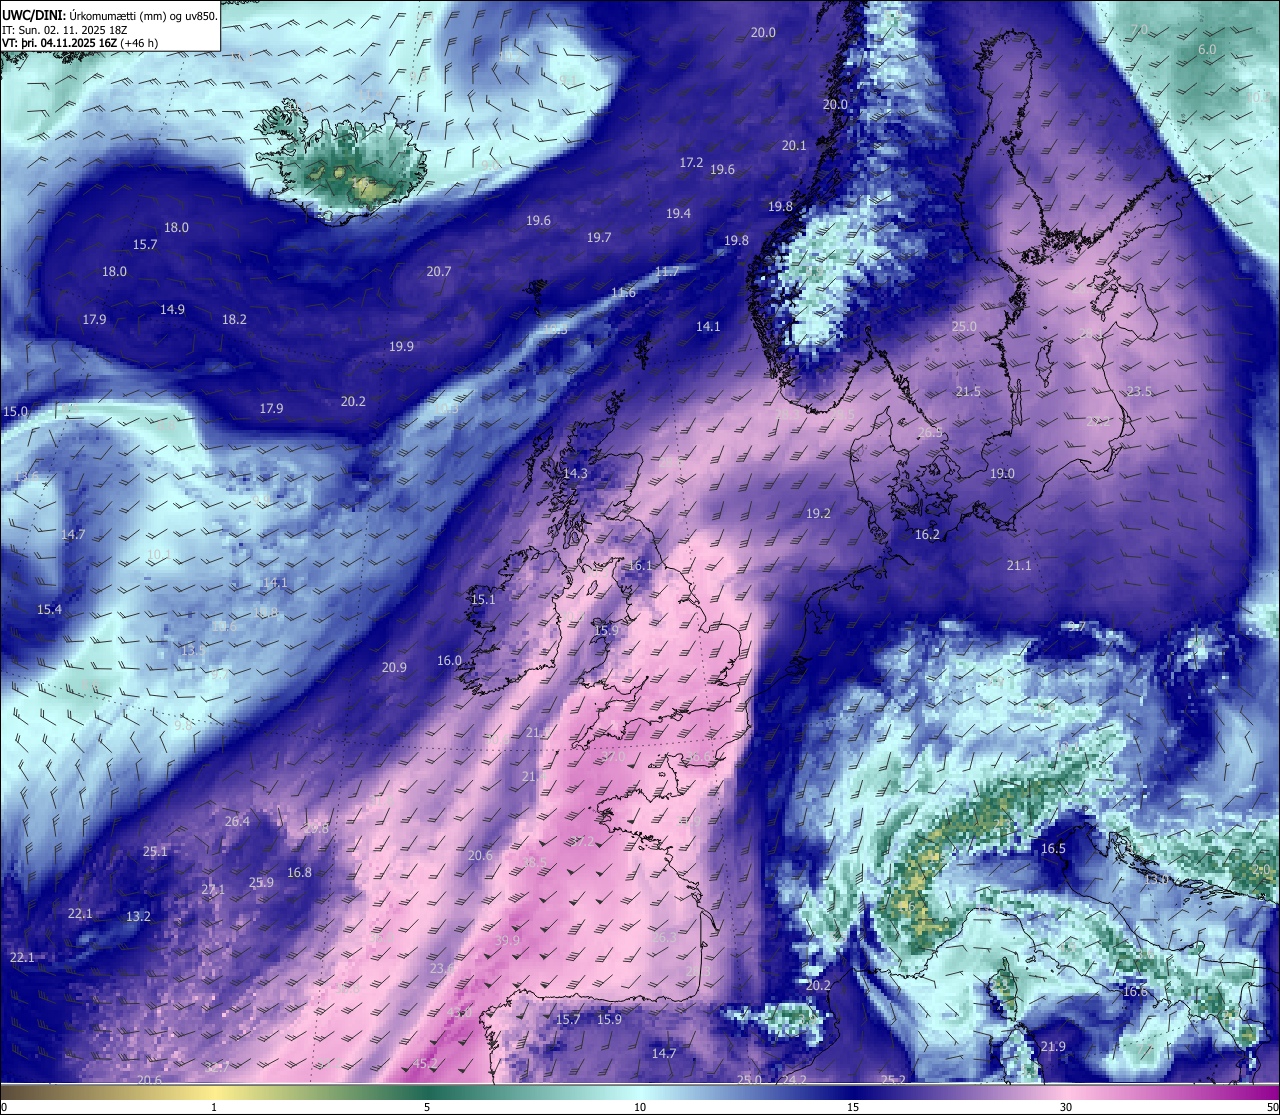Viewport: 1280px width, 1115px height.
Task: Click the 11.7 value label
Action: pos(667,271)
